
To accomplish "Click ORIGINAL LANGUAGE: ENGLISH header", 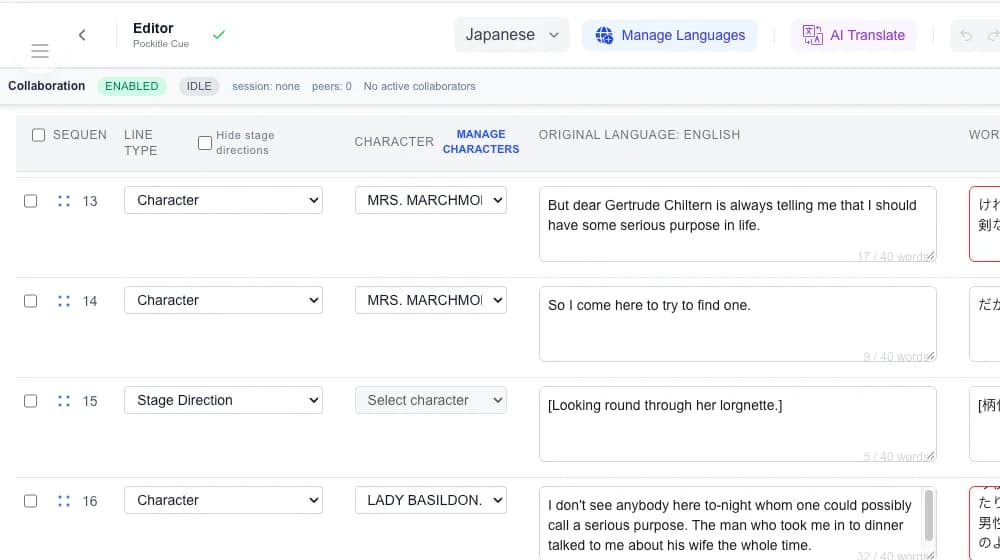I will 639,135.
